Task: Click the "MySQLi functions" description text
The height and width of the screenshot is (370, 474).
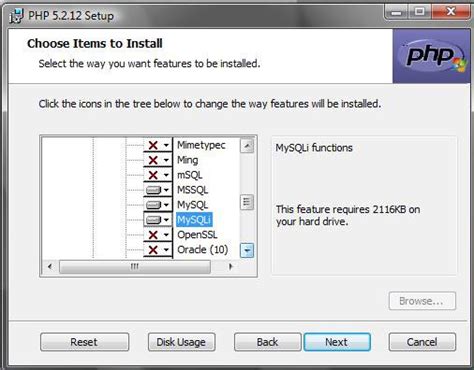Action: pyautogui.click(x=314, y=148)
